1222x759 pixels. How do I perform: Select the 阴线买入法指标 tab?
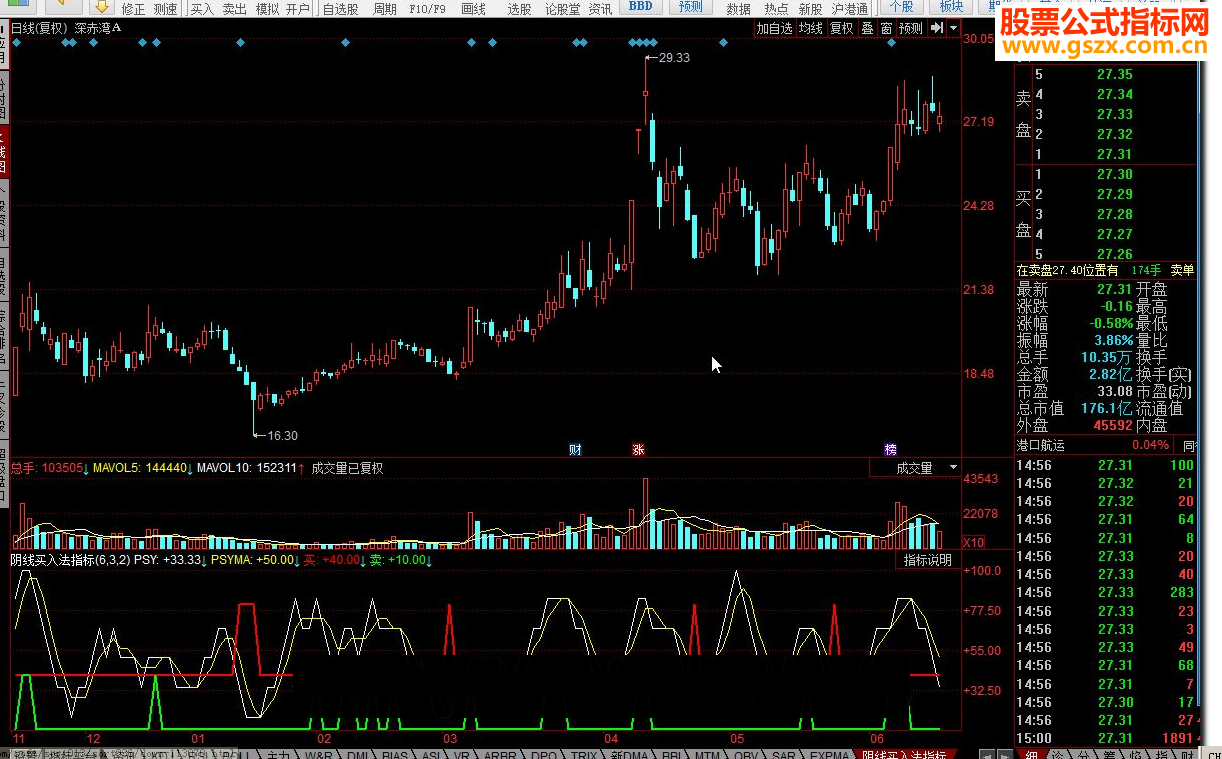coord(904,755)
